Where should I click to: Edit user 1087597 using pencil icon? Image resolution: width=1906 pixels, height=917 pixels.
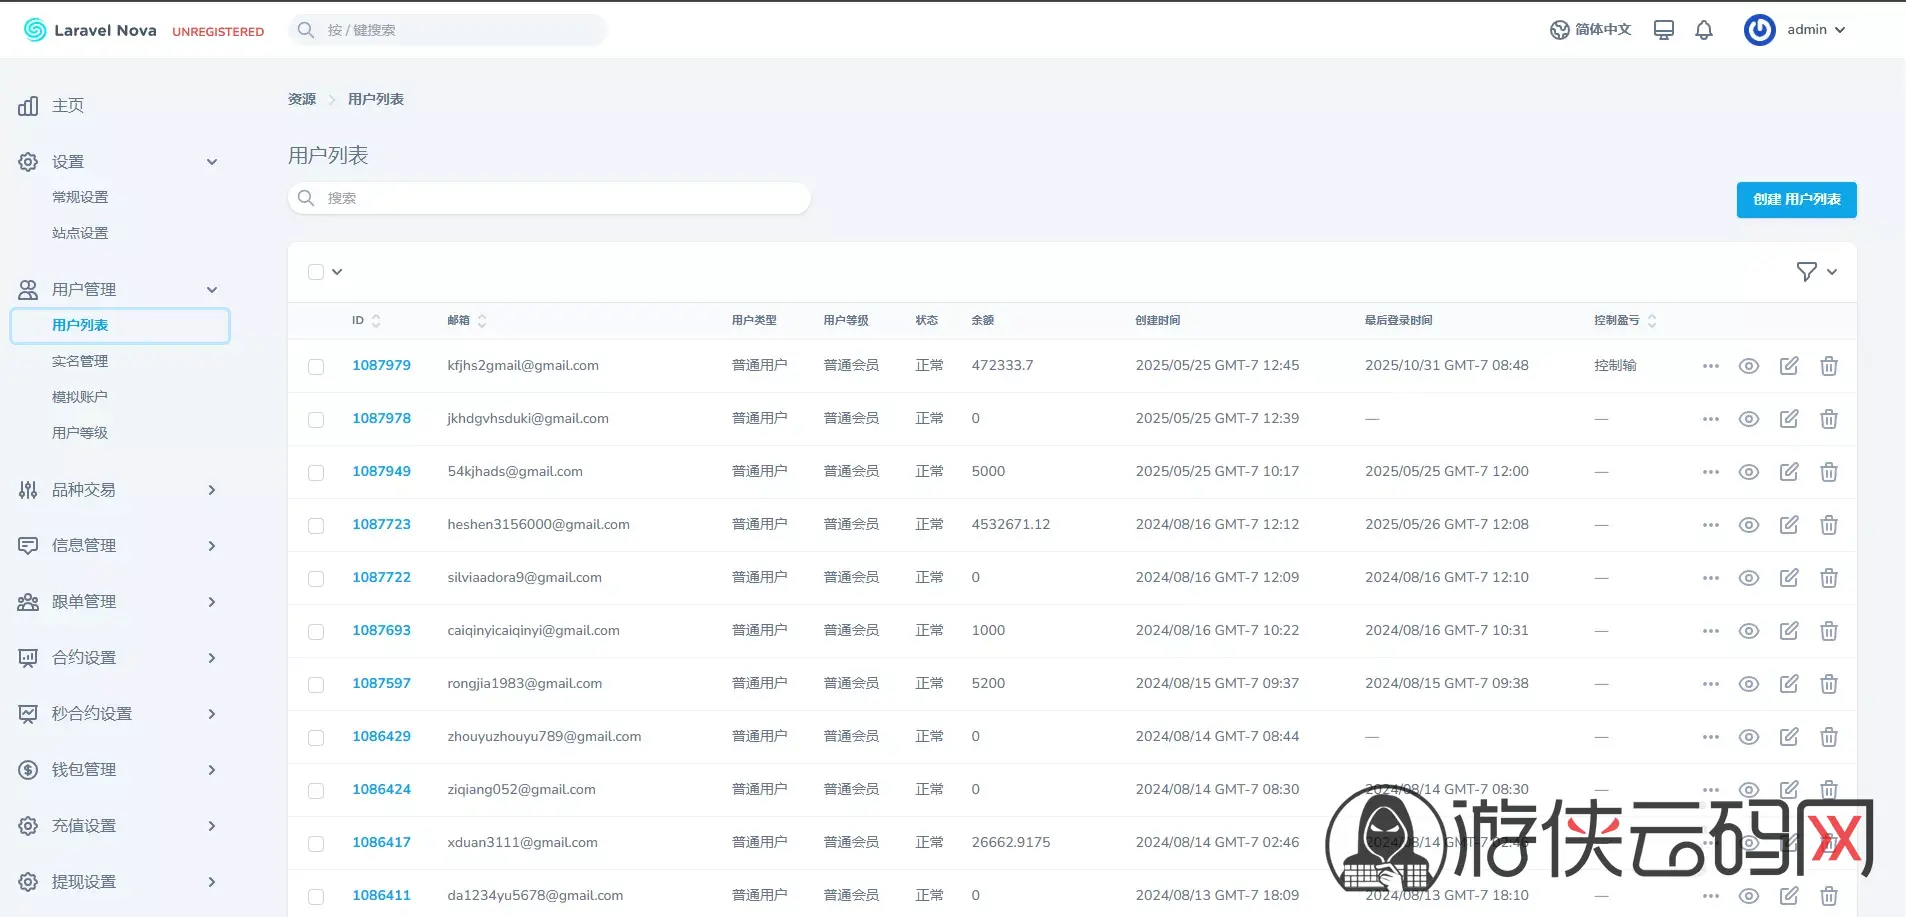click(1789, 684)
